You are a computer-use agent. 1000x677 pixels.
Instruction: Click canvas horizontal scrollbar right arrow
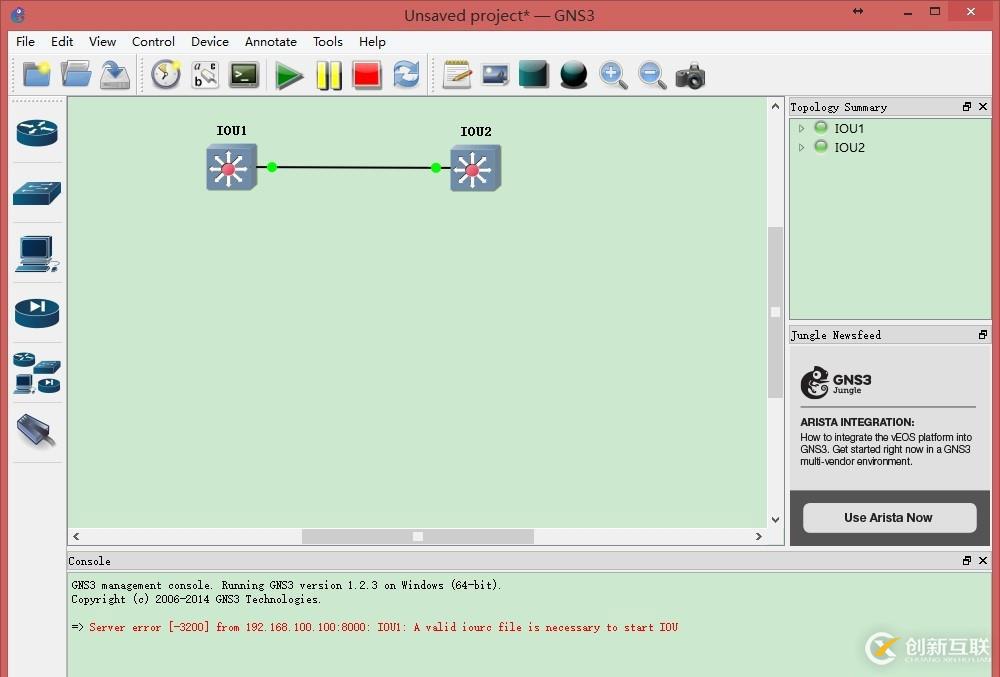pos(758,536)
